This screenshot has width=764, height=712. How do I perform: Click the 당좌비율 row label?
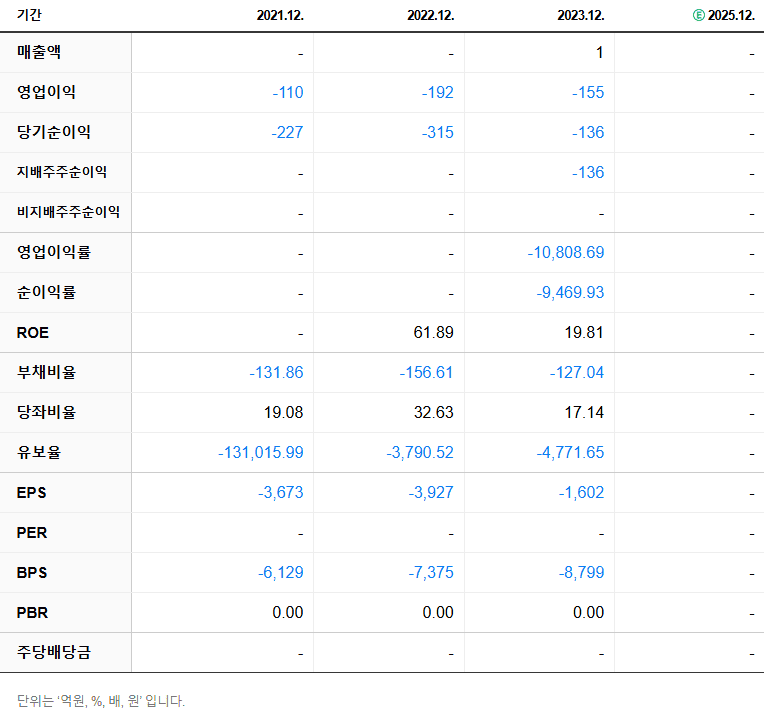[x=46, y=412]
